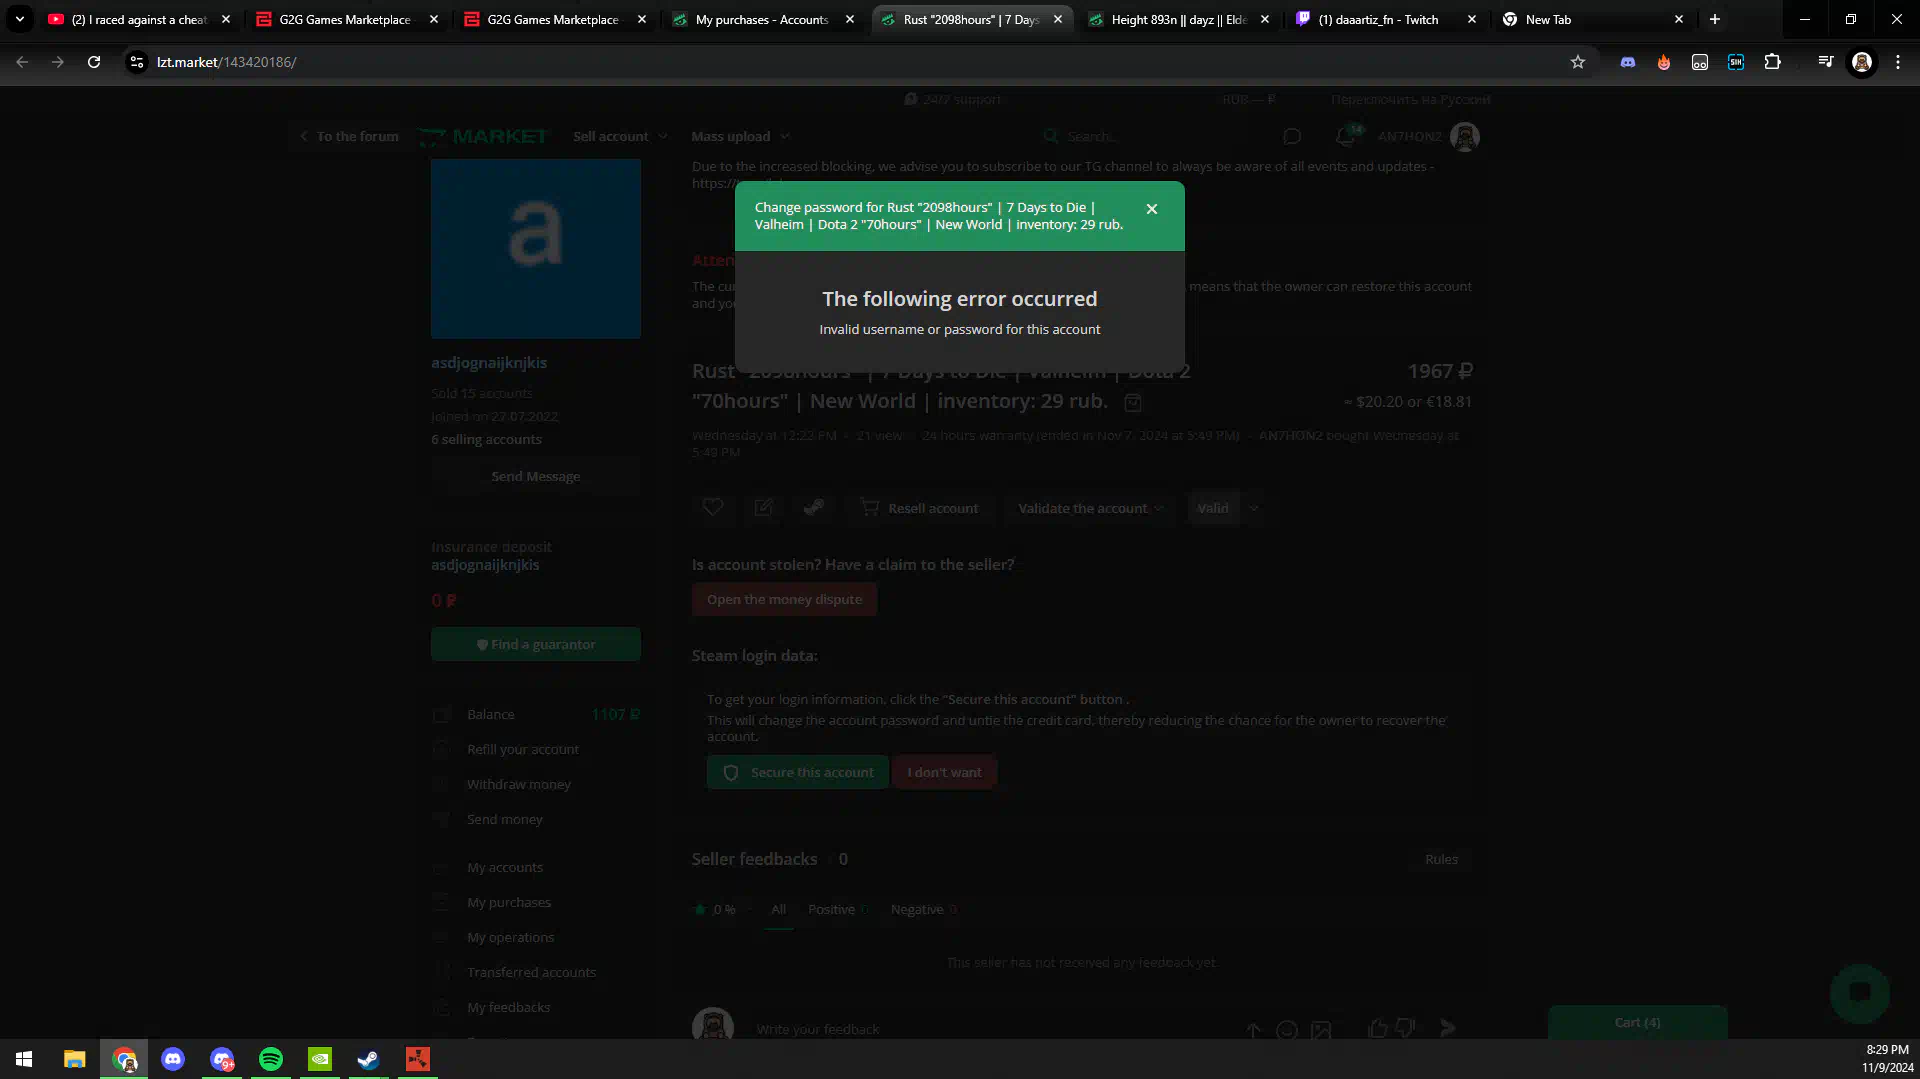Reload the lzt.market page
Image resolution: width=1920 pixels, height=1079 pixels.
click(94, 62)
